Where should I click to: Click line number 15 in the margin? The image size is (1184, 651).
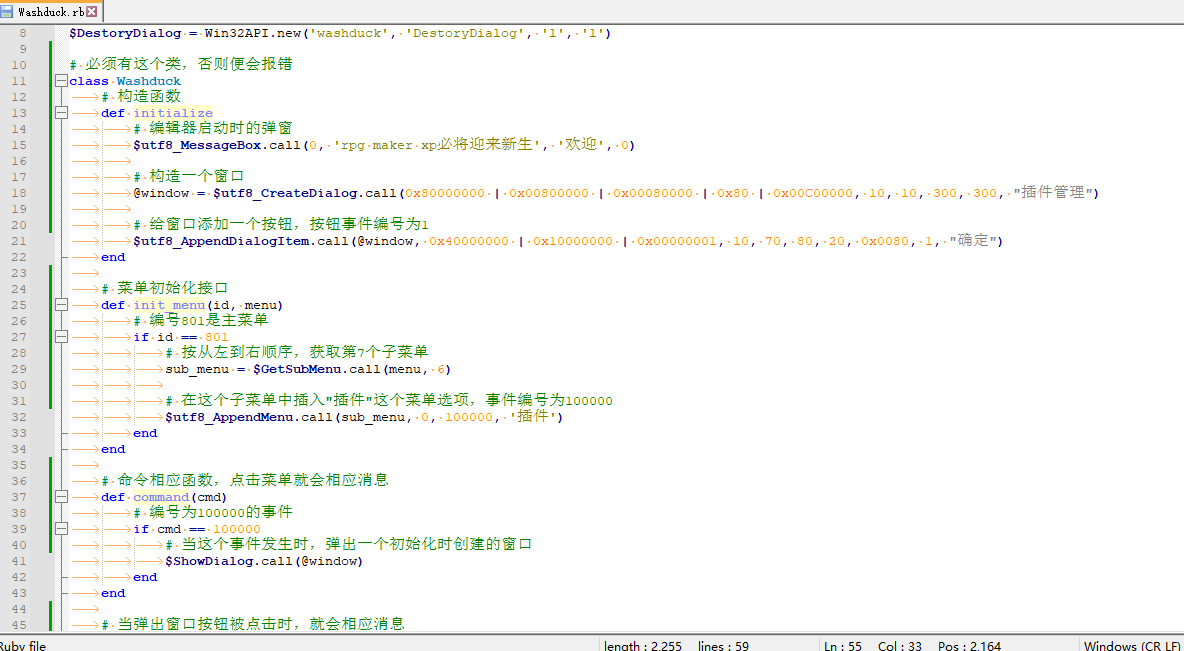click(x=20, y=145)
